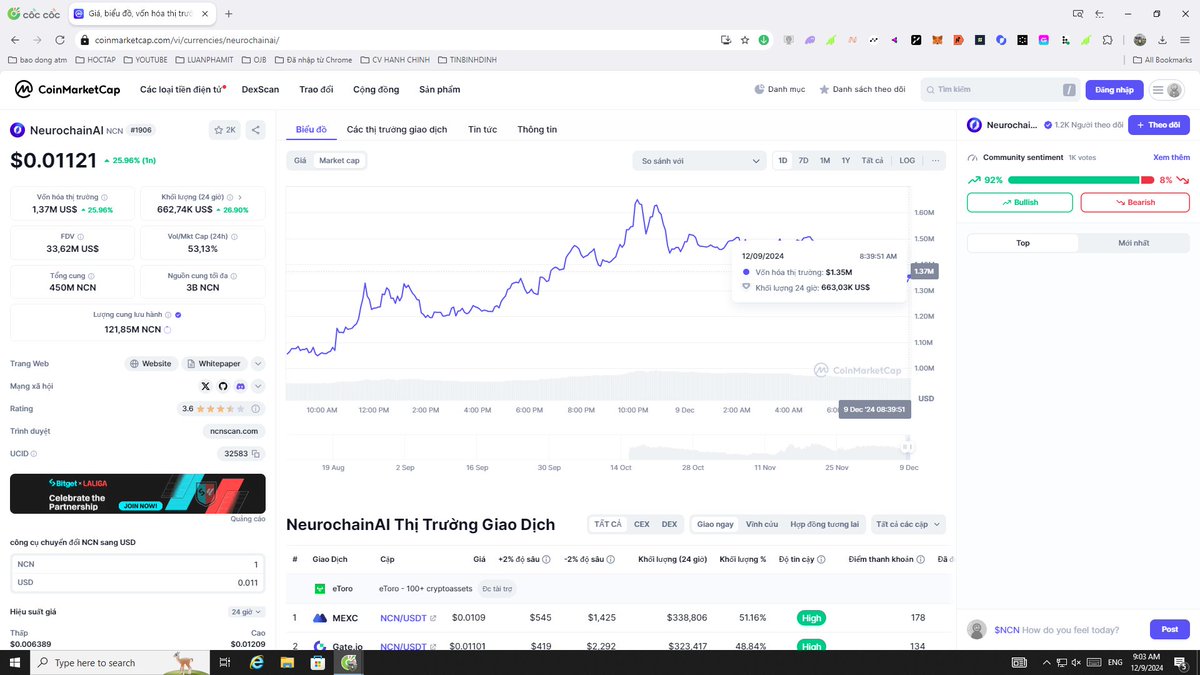Select the 1M chart range

pyautogui.click(x=825, y=160)
